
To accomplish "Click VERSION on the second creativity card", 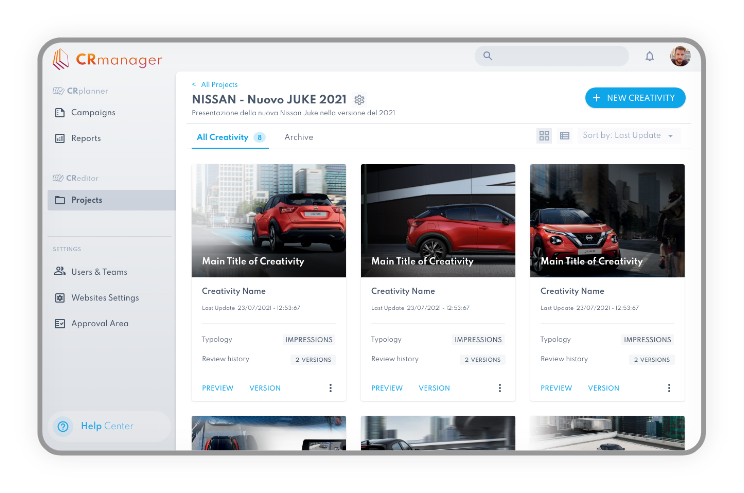I will 434,388.
